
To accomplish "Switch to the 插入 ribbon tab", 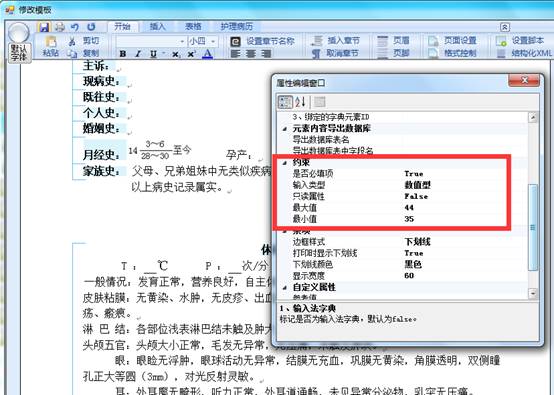I will 158,26.
